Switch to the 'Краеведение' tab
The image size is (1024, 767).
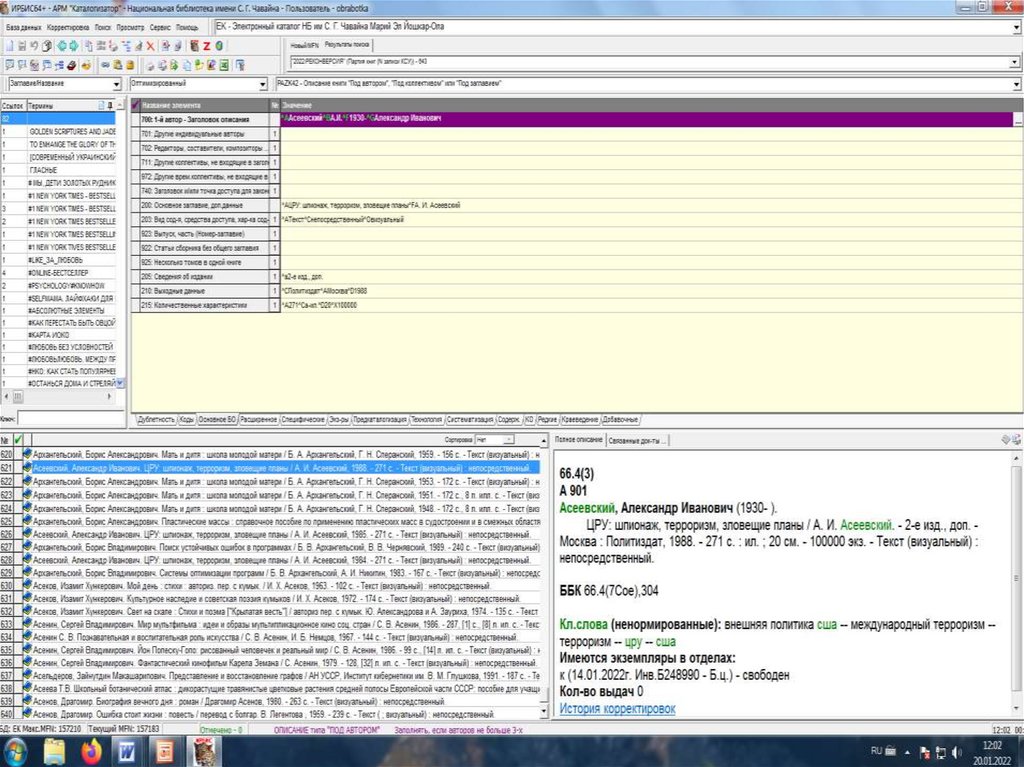579,419
